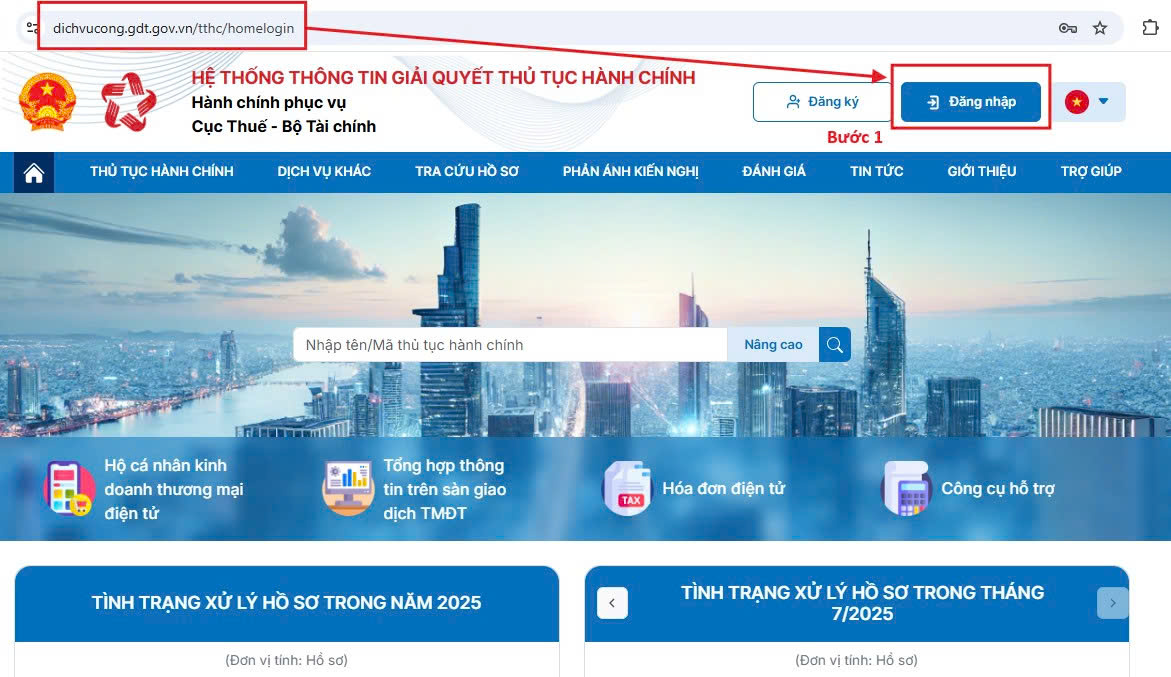Go to next month with right chevron

point(1113,603)
